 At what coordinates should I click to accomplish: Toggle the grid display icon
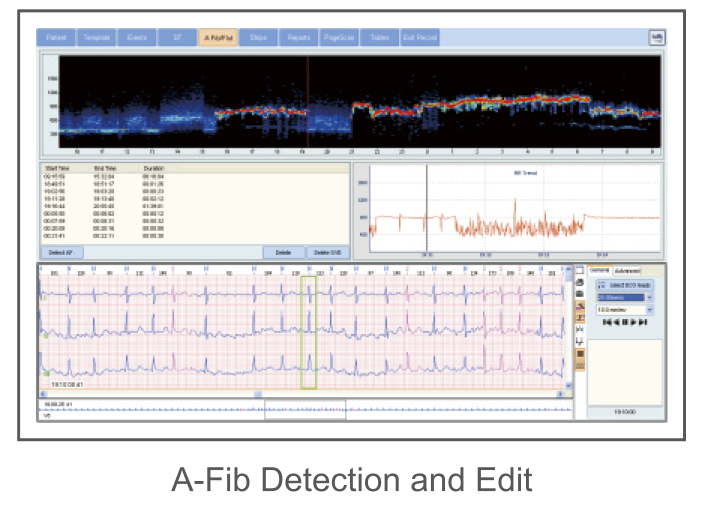pos(579,364)
